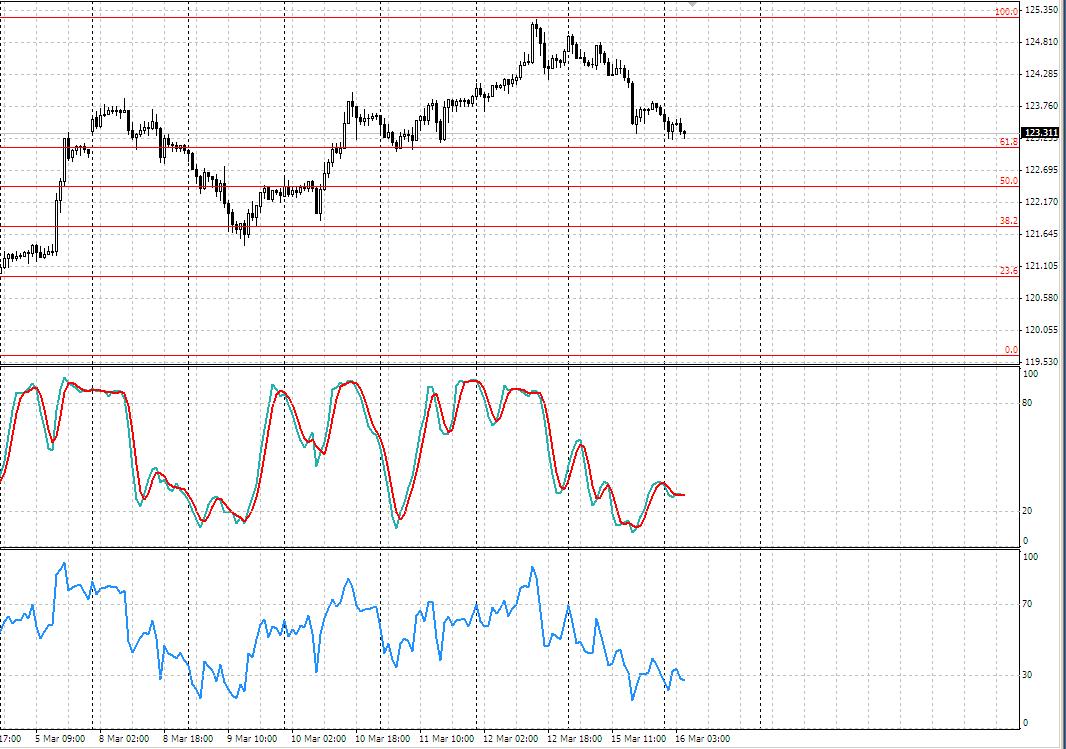Click the 12 Mar 02:00 time label
The image size is (1066, 749).
511,739
